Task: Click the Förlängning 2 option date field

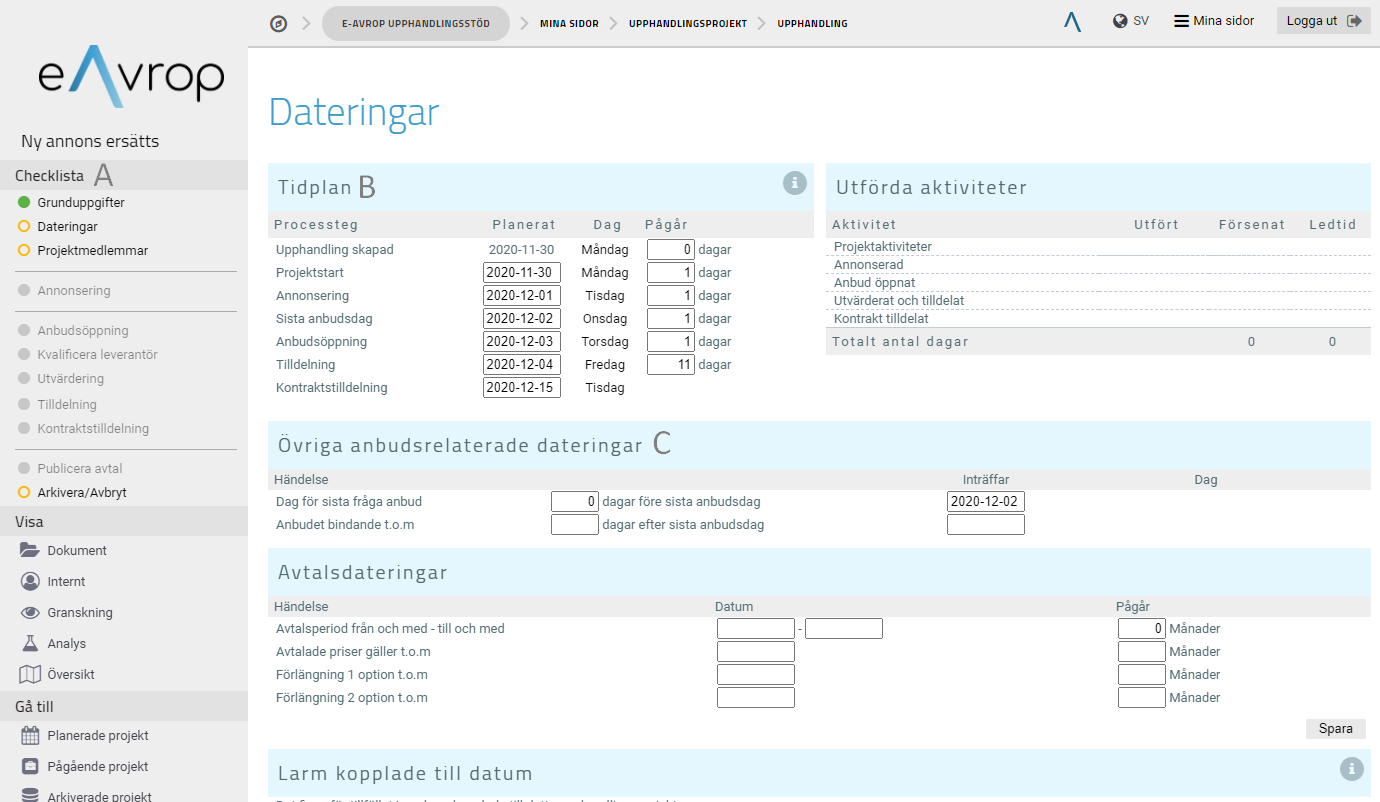Action: (x=756, y=698)
